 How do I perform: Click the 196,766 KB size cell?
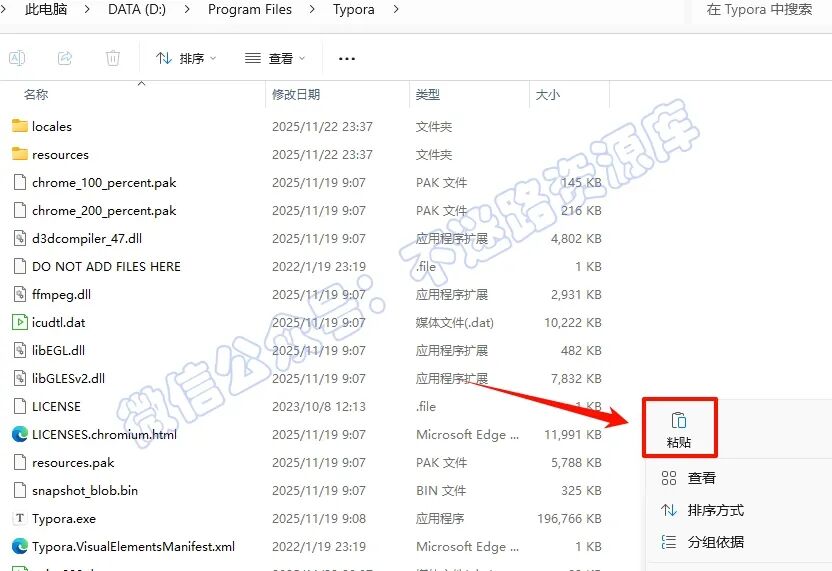pyautogui.click(x=569, y=518)
